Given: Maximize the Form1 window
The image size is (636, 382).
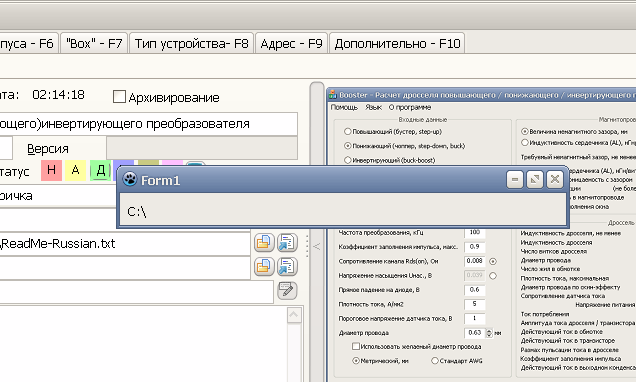Looking at the screenshot, I should tap(535, 179).
